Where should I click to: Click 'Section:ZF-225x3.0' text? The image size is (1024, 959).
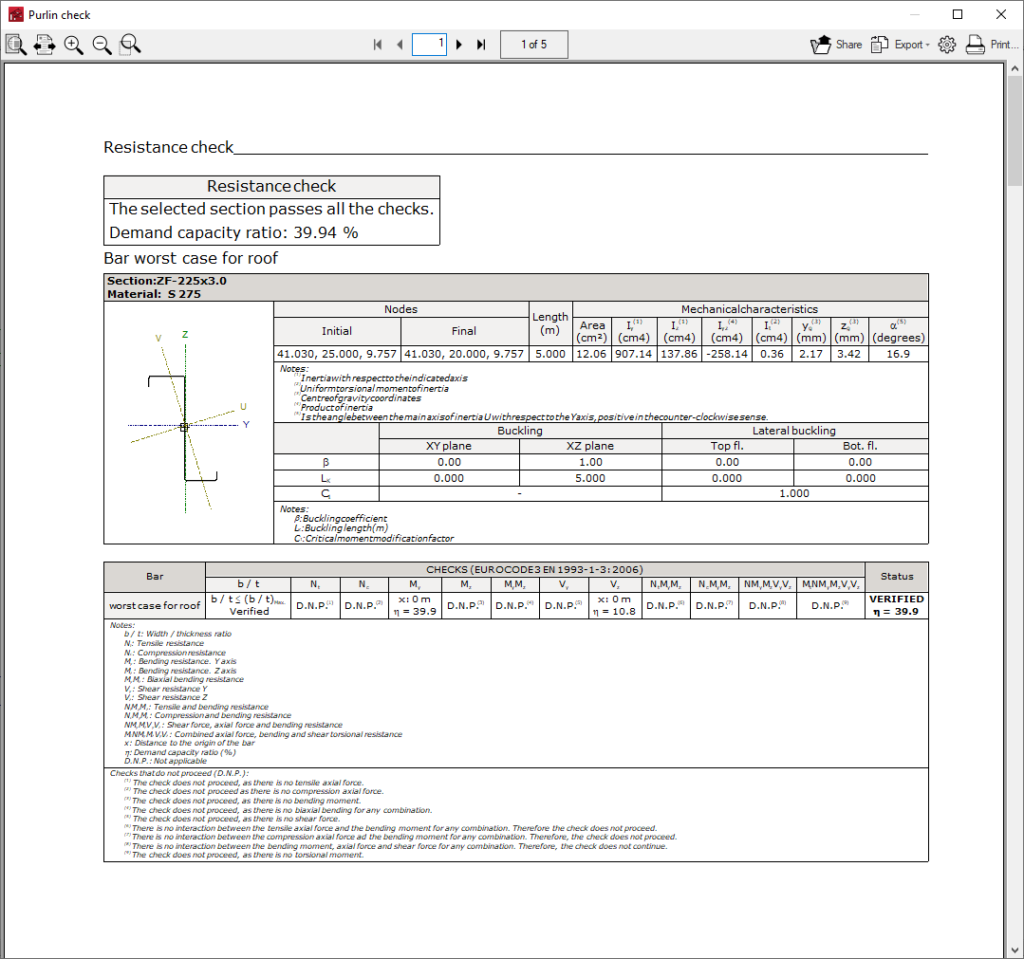coord(167,281)
